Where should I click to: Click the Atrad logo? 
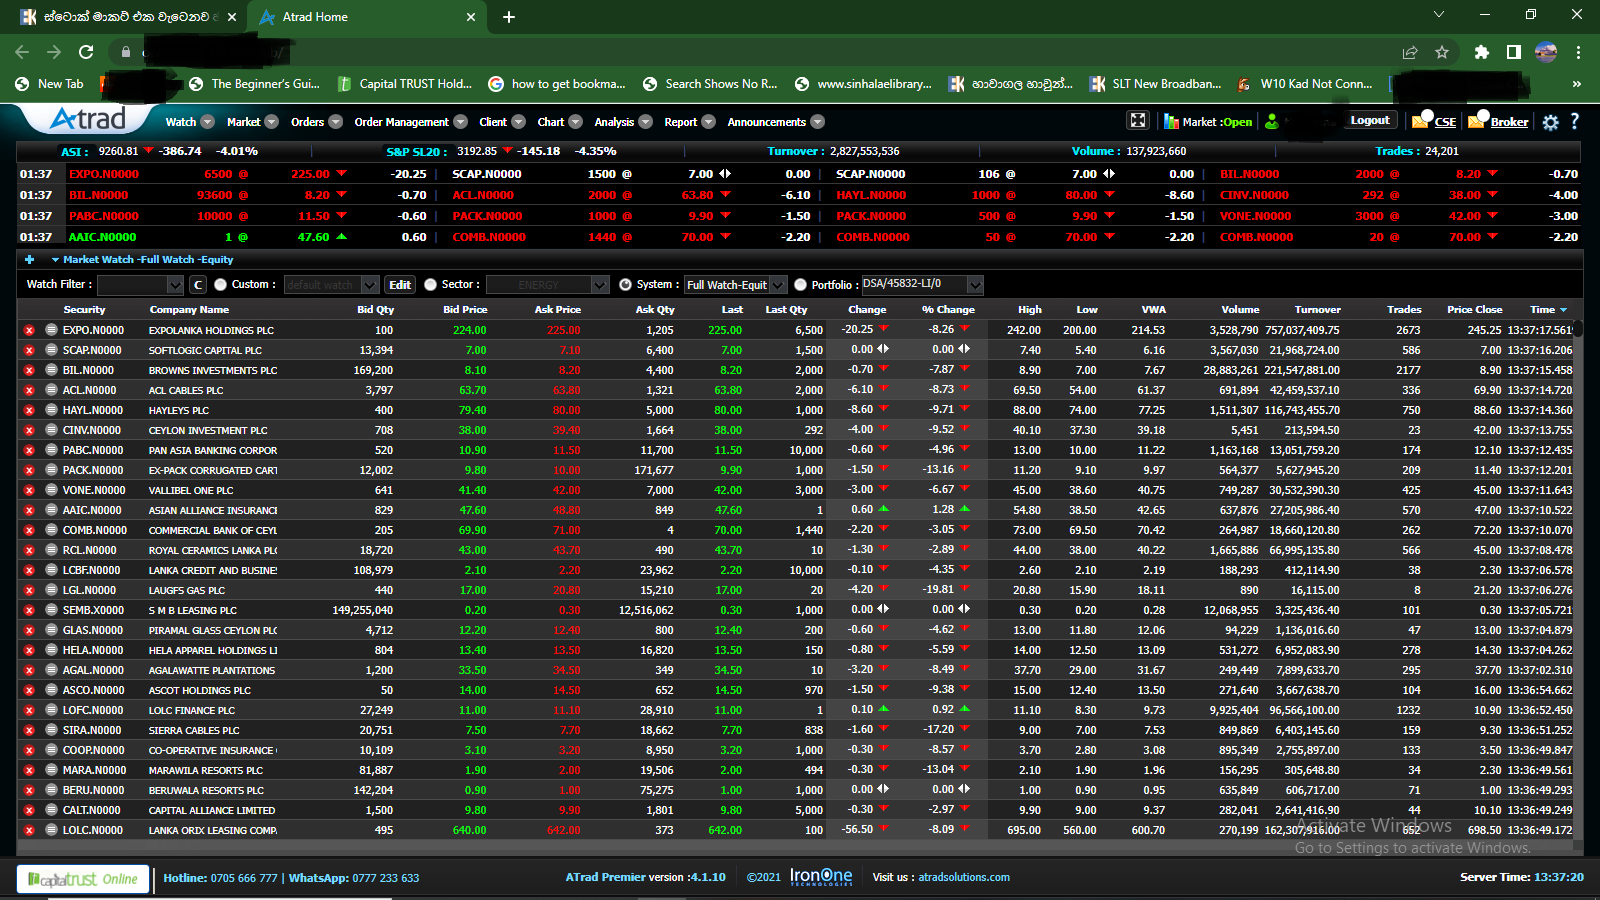coord(88,119)
